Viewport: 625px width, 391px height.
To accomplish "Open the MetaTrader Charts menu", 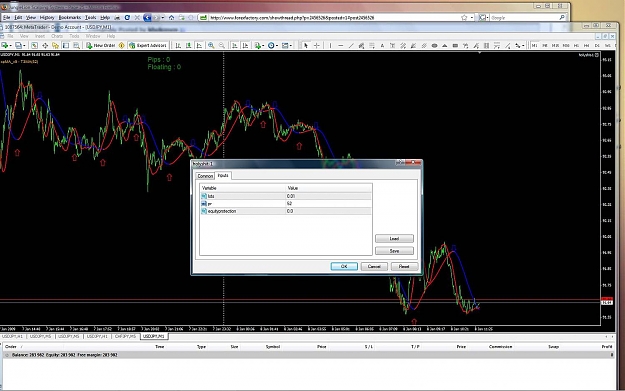I will click(x=57, y=36).
